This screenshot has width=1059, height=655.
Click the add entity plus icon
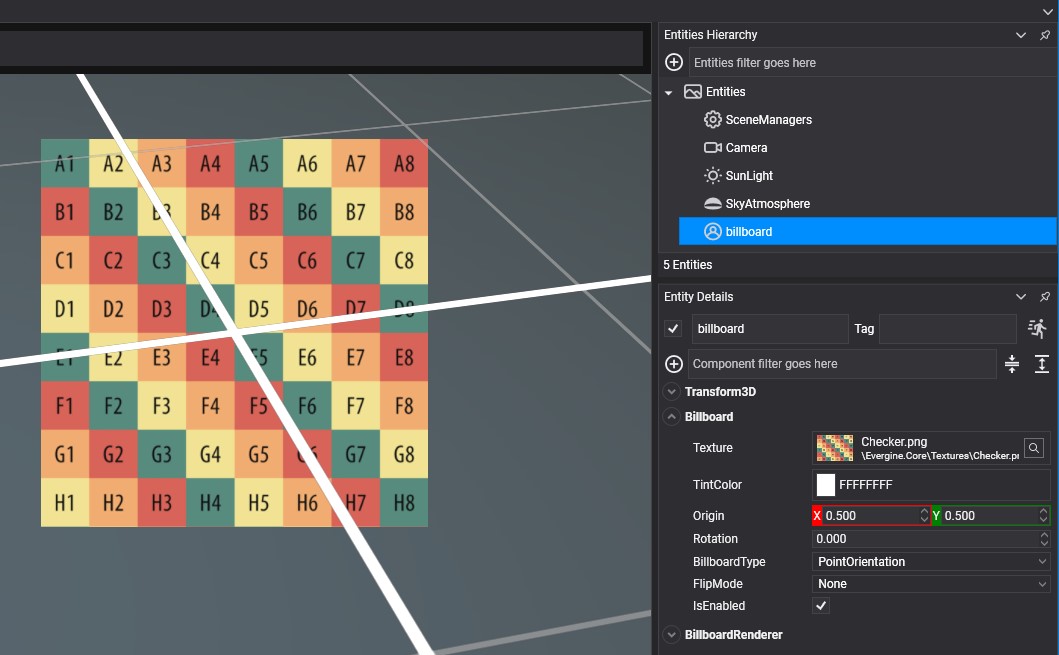(x=674, y=62)
